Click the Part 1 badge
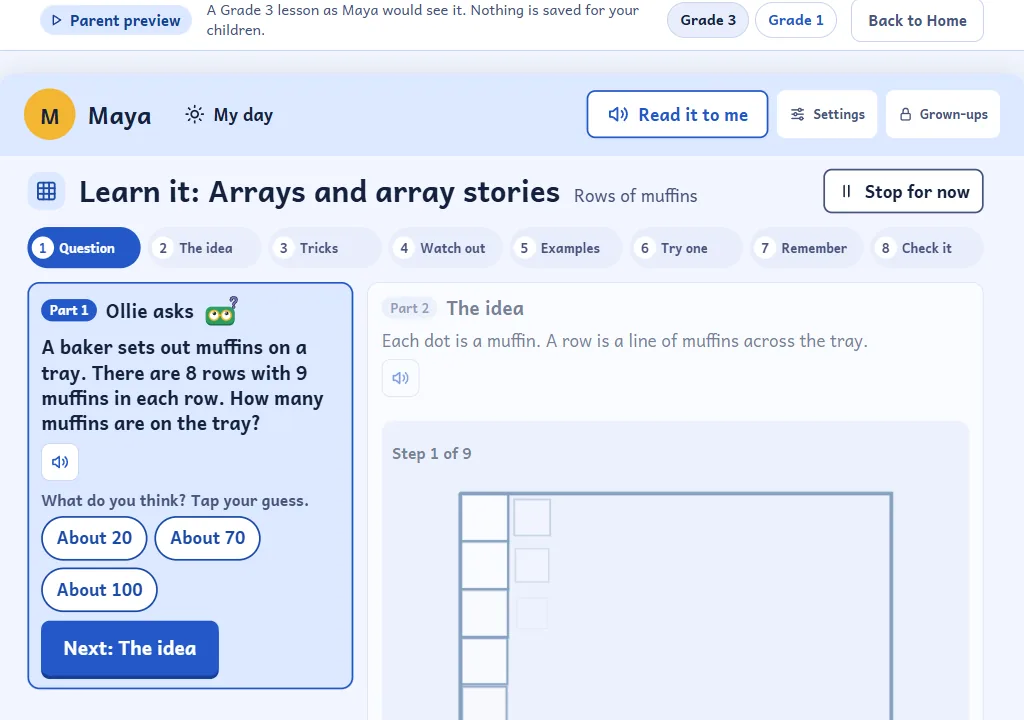 pyautogui.click(x=69, y=310)
